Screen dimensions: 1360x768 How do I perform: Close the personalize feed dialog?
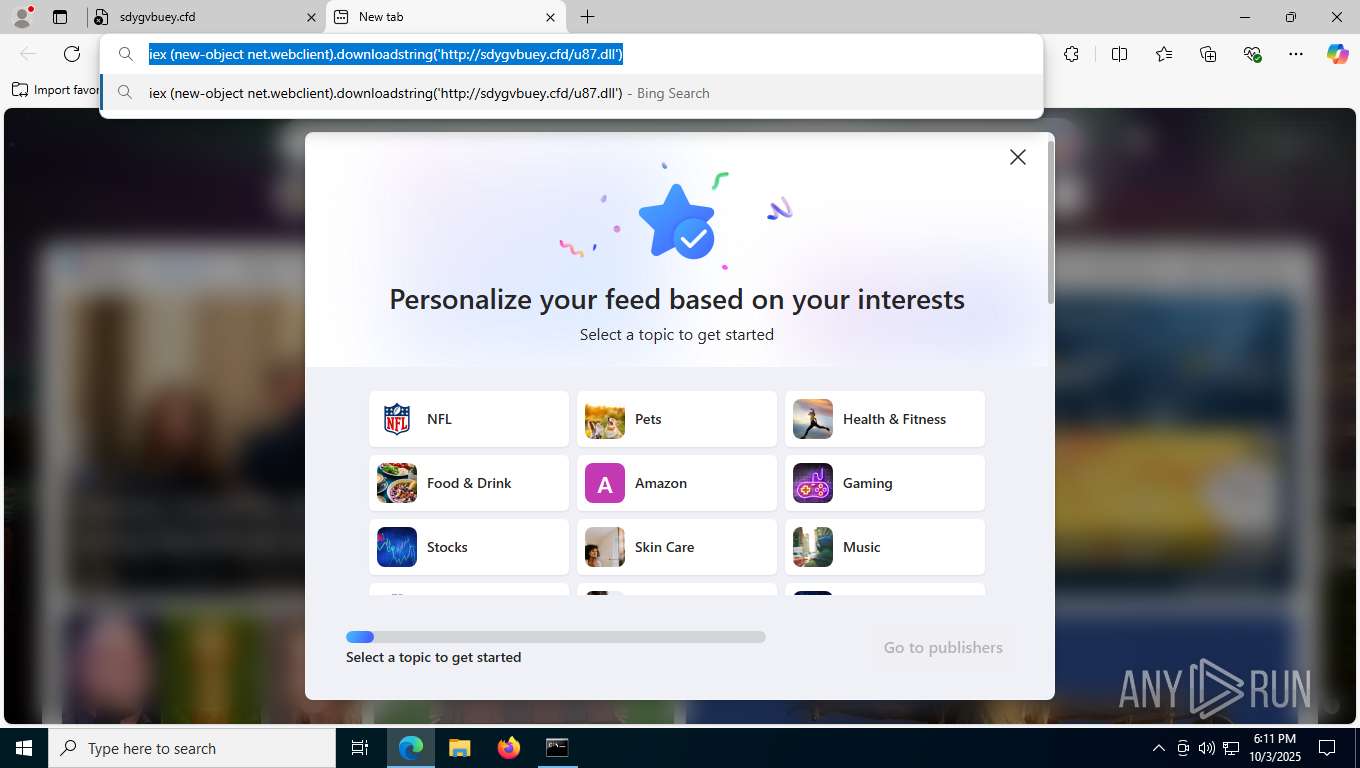pos(1018,157)
